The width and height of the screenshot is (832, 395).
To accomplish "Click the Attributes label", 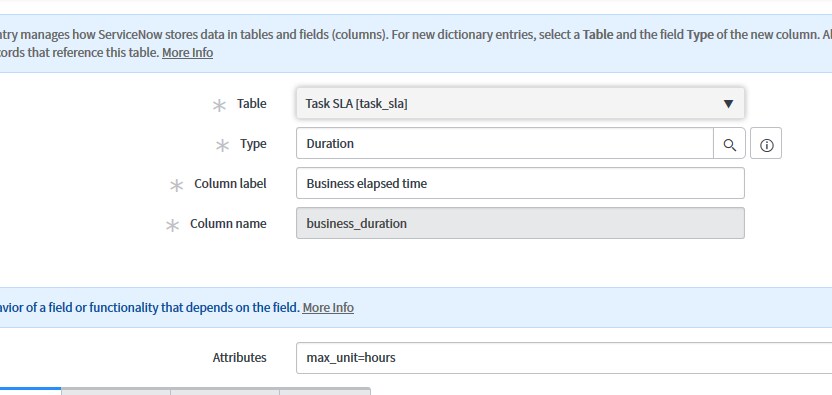I will tap(239, 358).
